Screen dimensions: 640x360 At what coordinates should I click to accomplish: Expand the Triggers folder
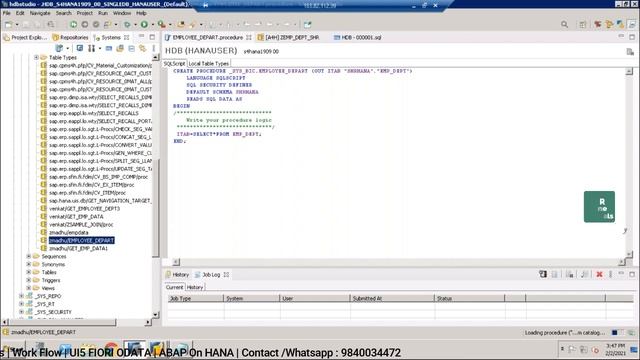click(29, 280)
